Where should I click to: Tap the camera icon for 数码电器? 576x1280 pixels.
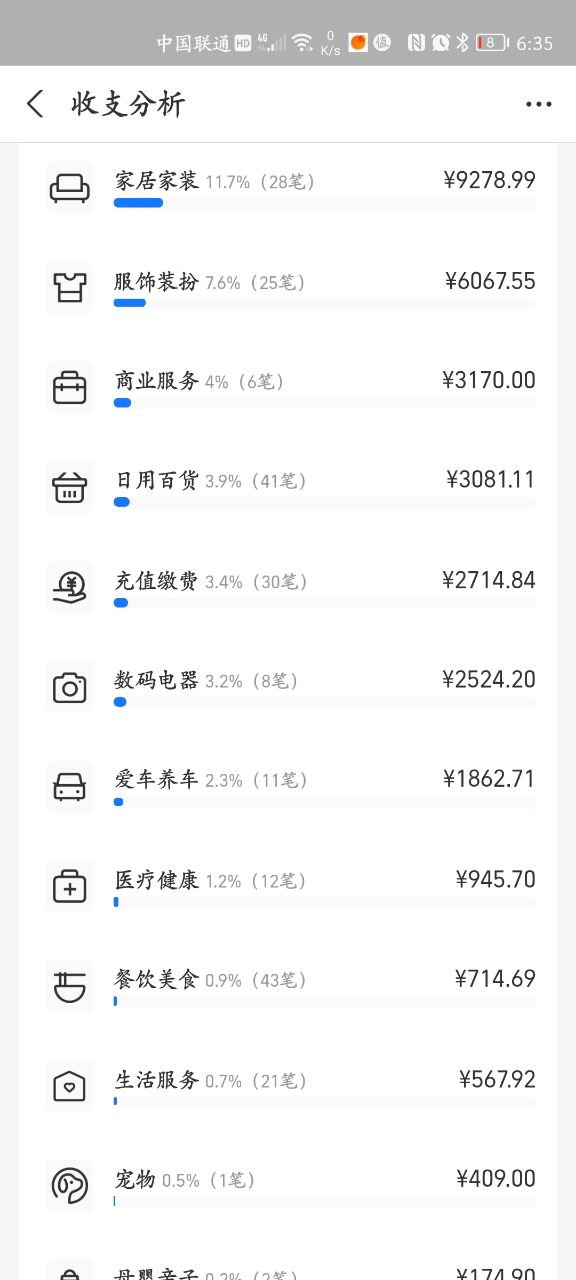[69, 687]
